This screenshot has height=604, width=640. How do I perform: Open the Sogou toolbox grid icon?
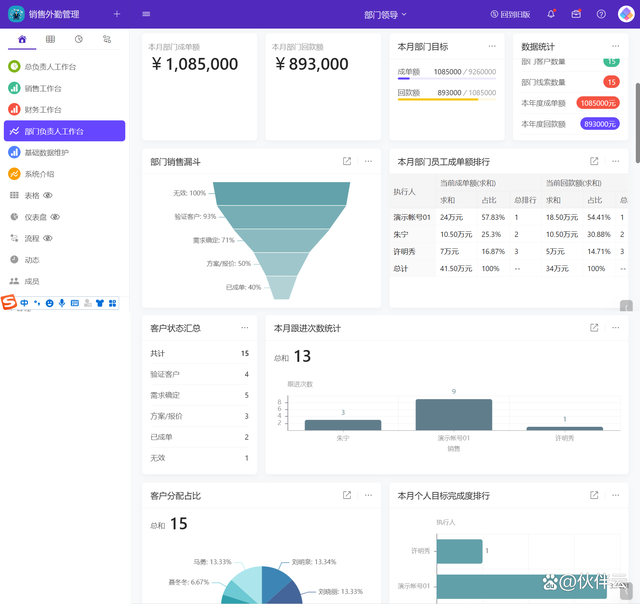click(x=113, y=303)
